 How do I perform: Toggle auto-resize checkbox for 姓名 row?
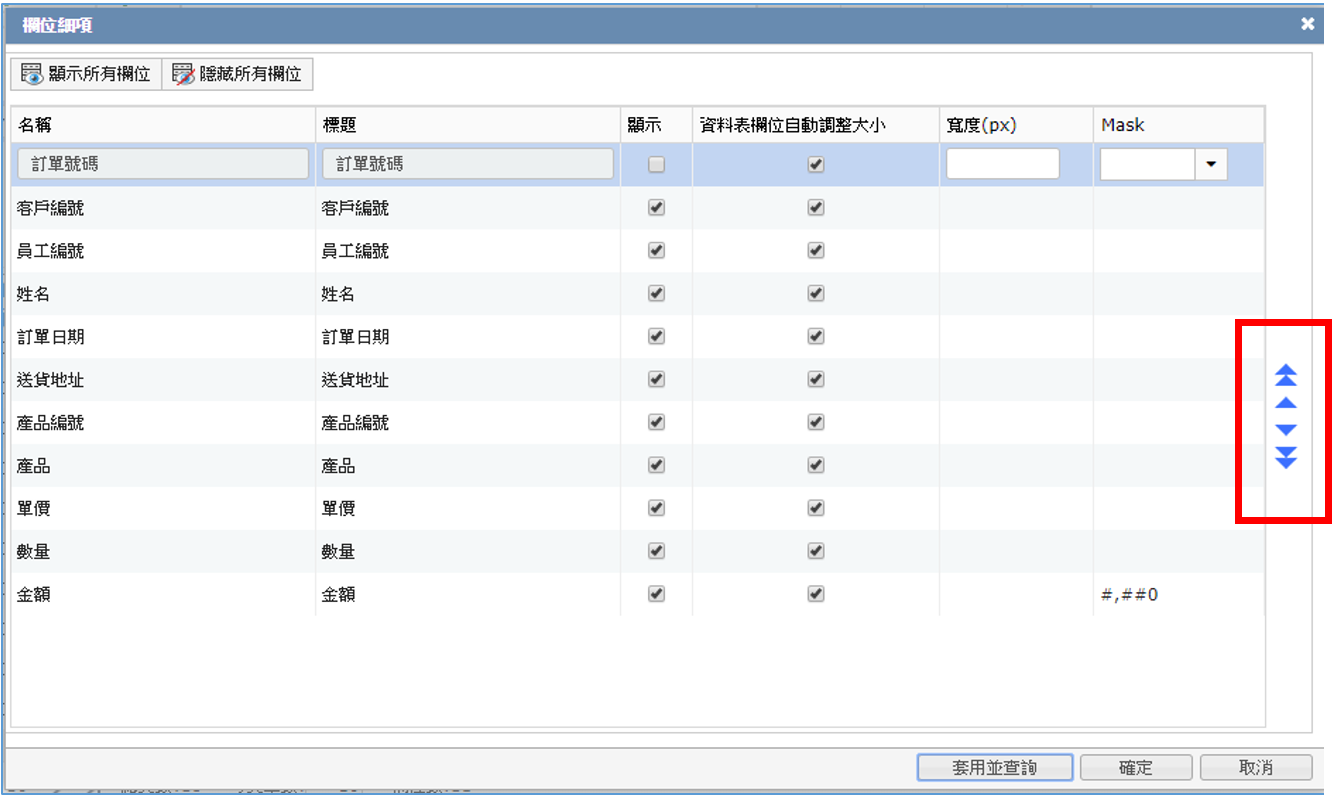click(816, 294)
